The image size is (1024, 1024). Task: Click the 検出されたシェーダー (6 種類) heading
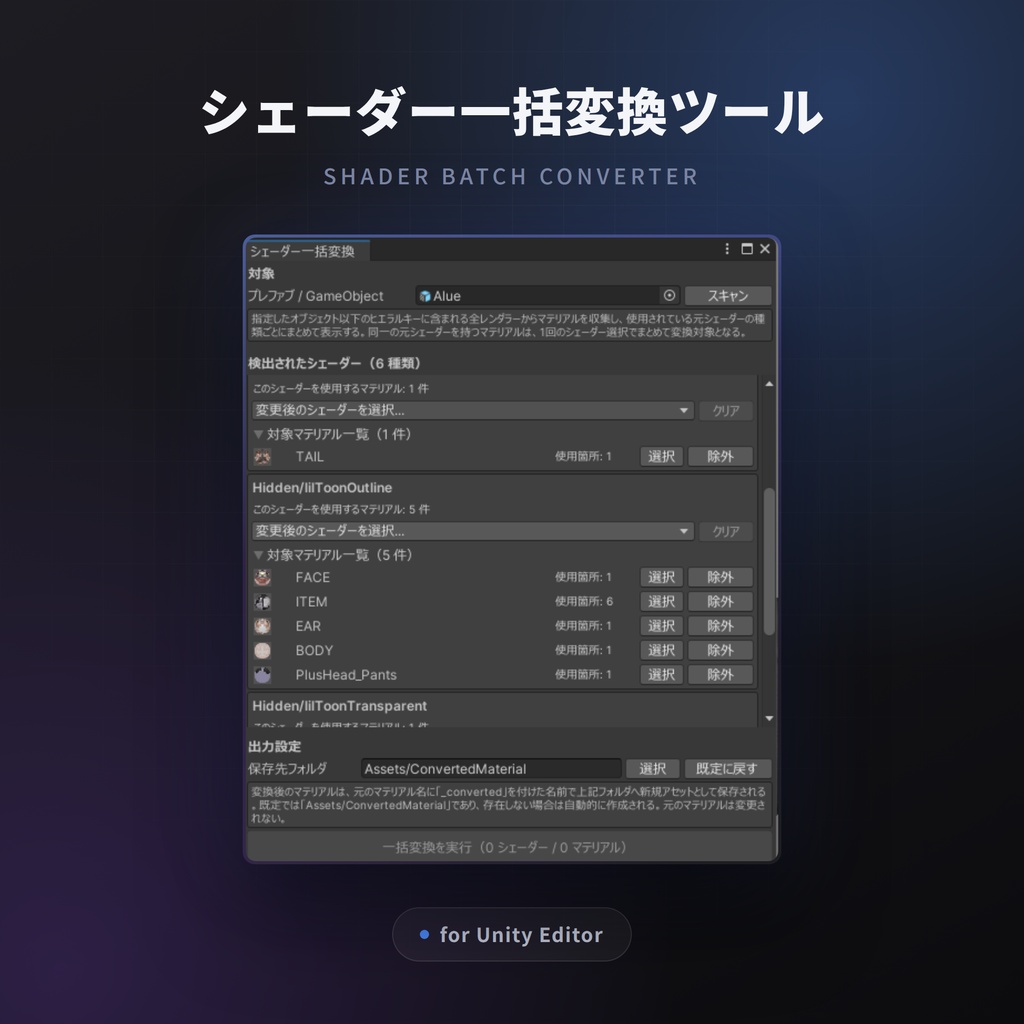336,363
